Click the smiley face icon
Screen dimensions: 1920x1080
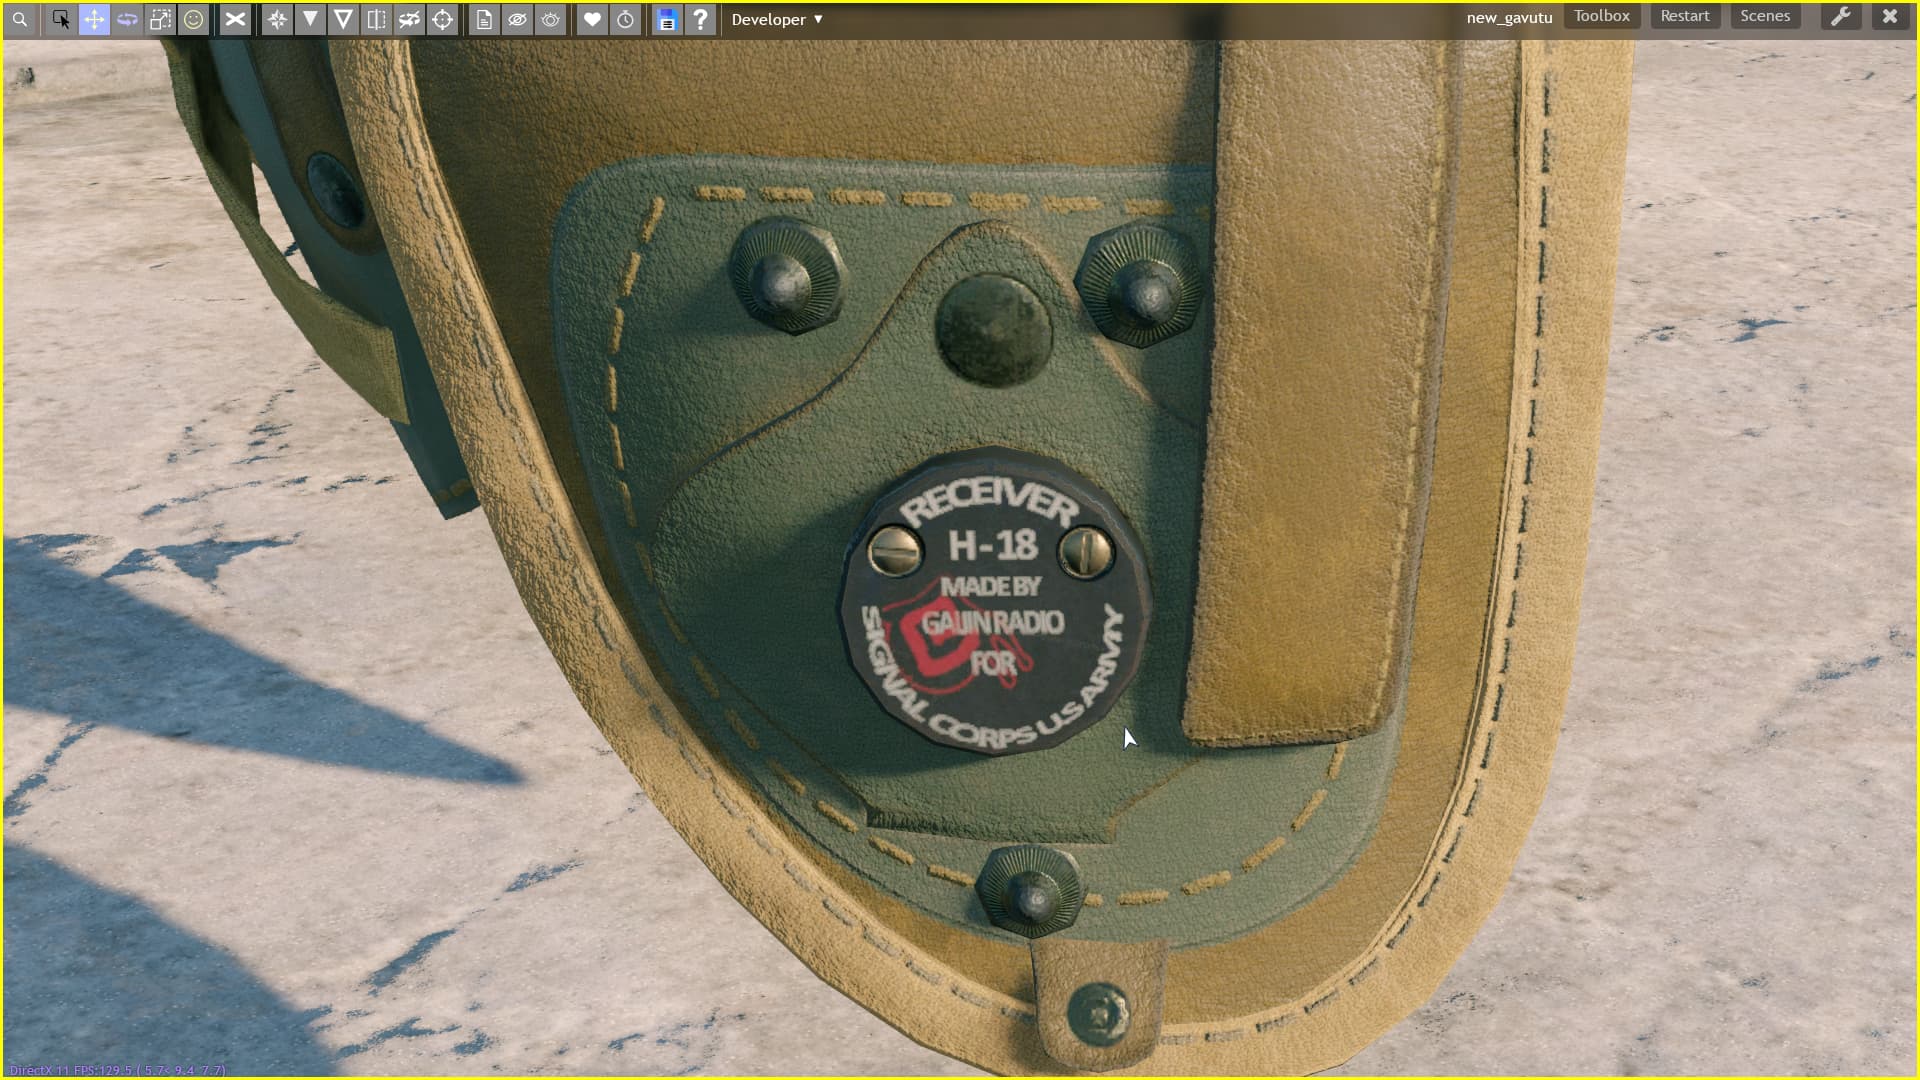193,19
